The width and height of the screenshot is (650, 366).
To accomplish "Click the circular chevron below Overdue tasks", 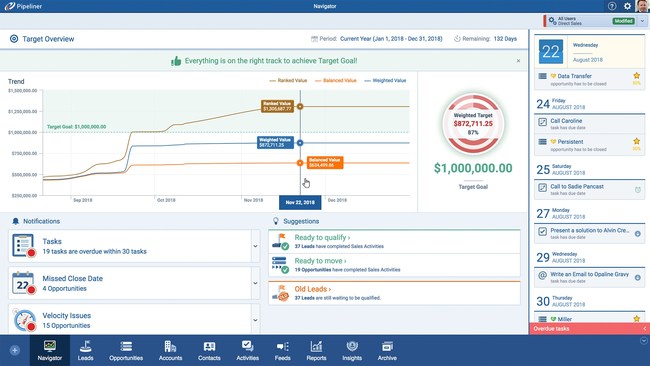I will [x=643, y=341].
